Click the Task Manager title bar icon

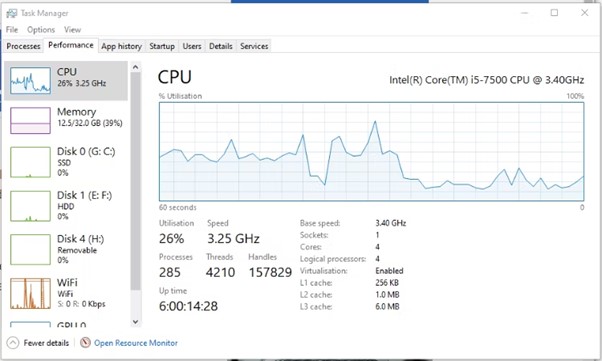tap(12, 13)
